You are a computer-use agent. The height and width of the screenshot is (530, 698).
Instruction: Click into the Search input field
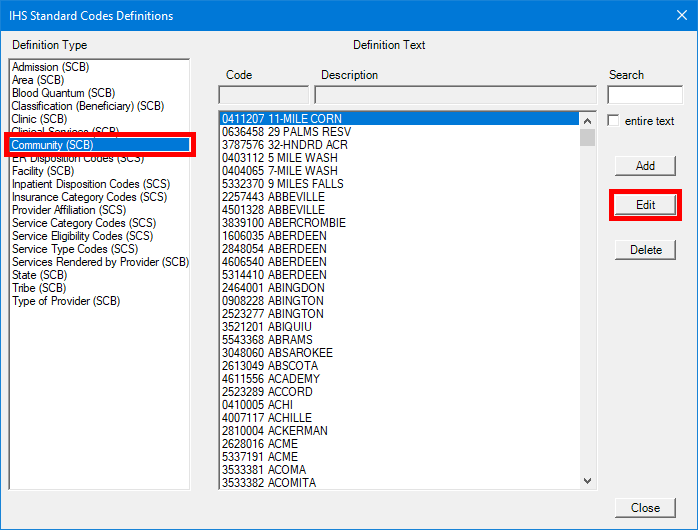(644, 95)
